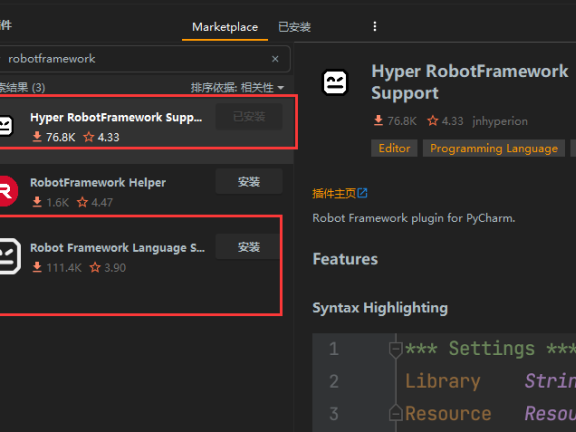Open the 已安装 (Installed) tab
Screen dimensions: 576x432
click(295, 27)
